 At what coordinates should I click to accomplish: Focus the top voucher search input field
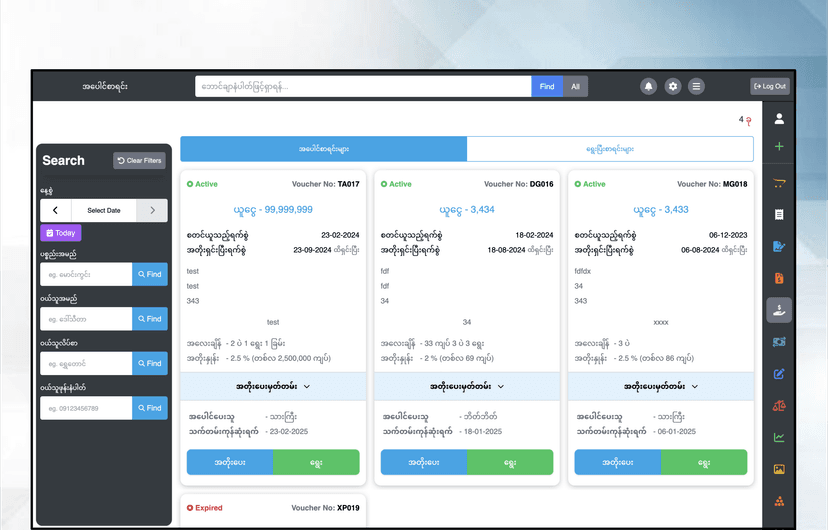[363, 87]
